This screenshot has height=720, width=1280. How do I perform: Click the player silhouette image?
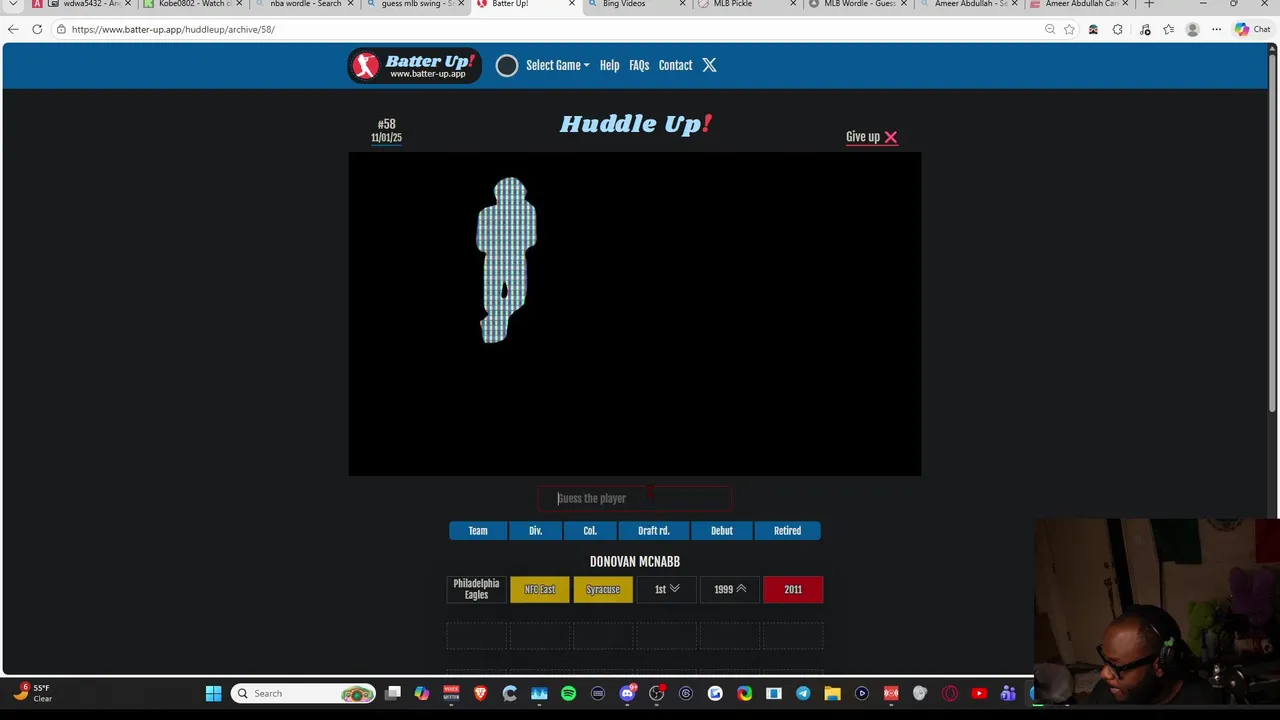click(x=507, y=260)
